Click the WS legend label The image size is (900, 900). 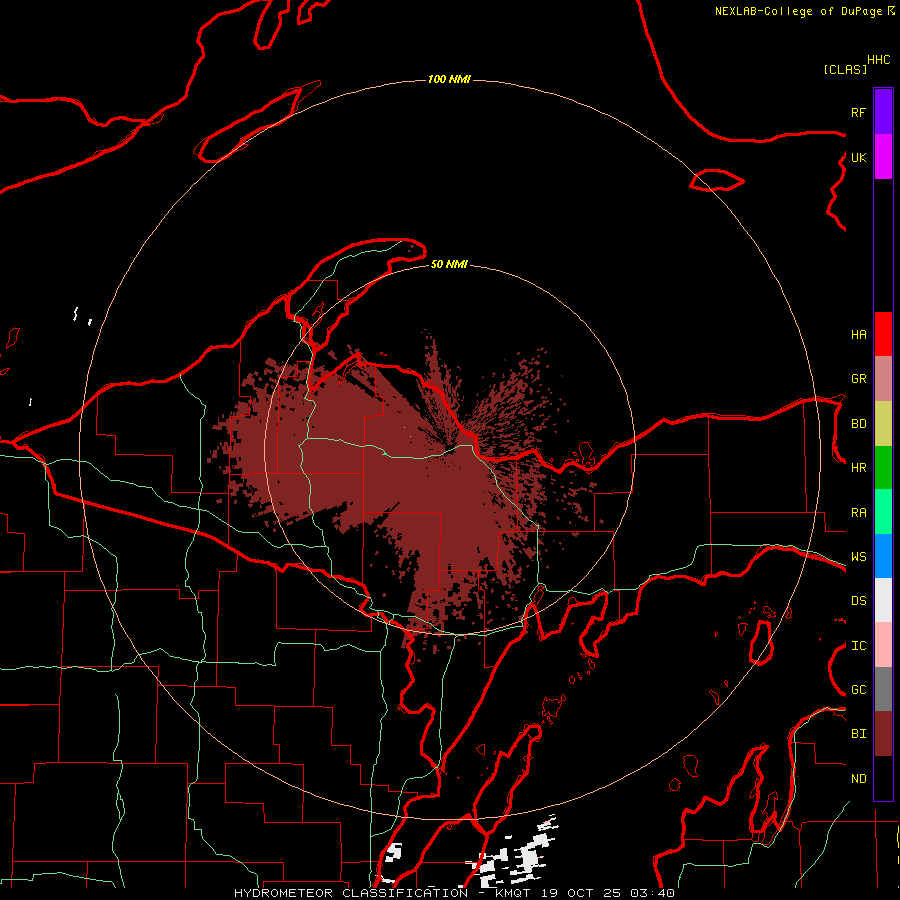858,557
